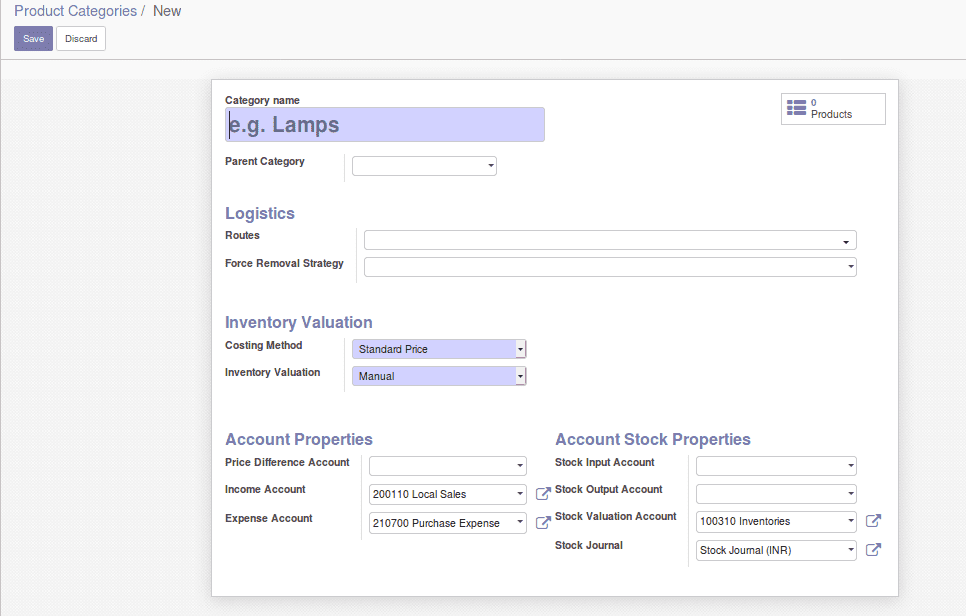This screenshot has height=616, width=966.
Task: Open the Routes dropdown
Action: point(610,240)
